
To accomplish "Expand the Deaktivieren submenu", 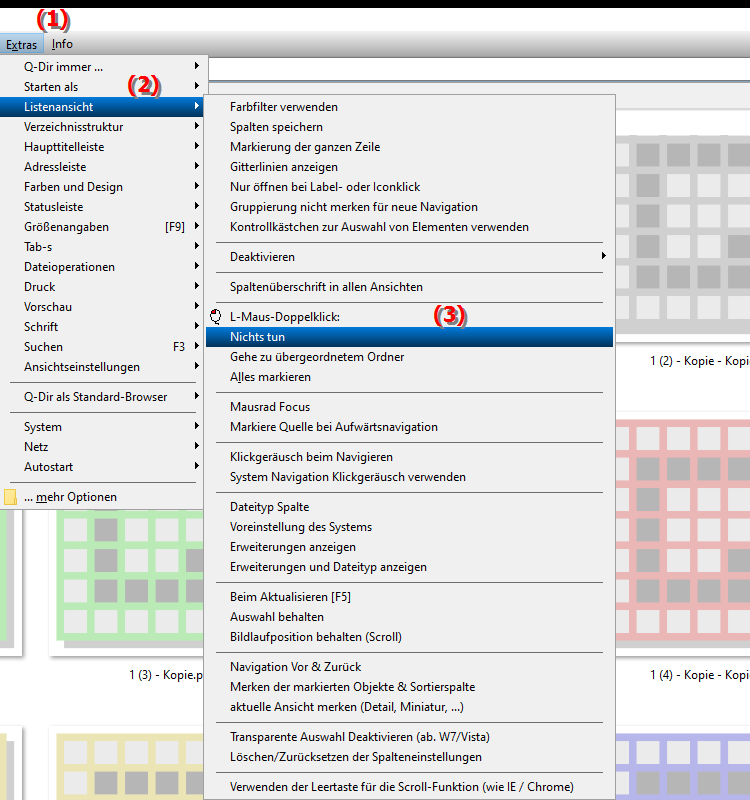I will coord(409,257).
